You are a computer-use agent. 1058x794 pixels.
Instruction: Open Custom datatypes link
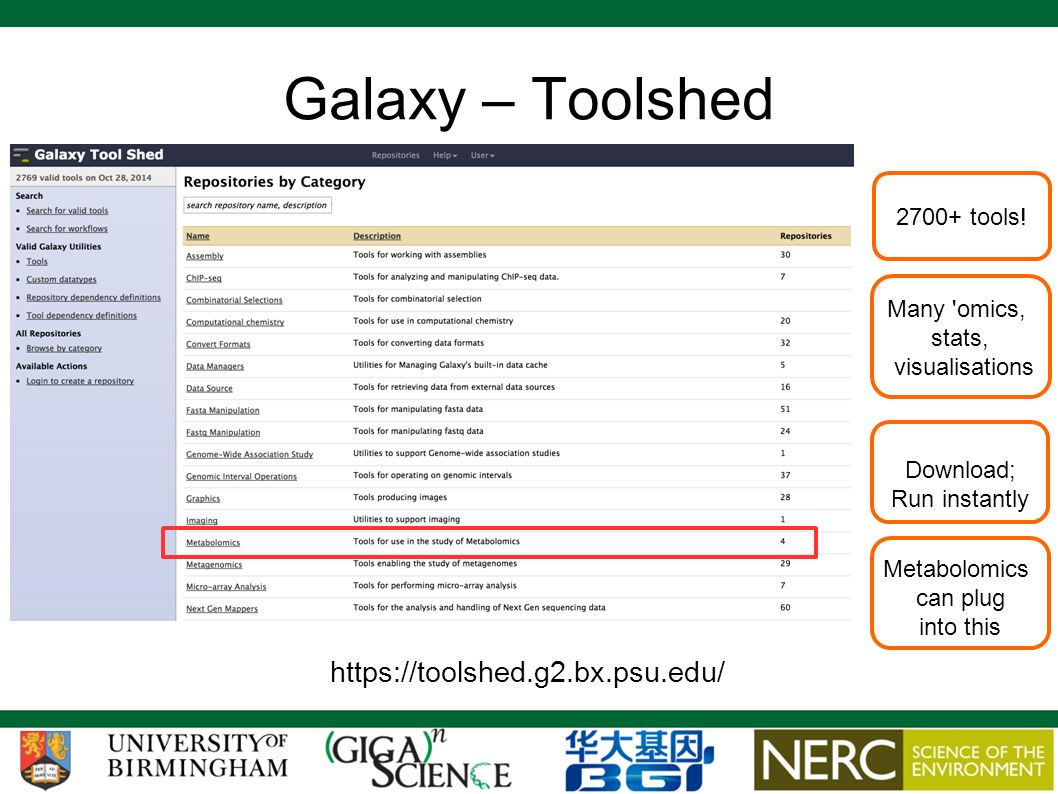(x=61, y=279)
